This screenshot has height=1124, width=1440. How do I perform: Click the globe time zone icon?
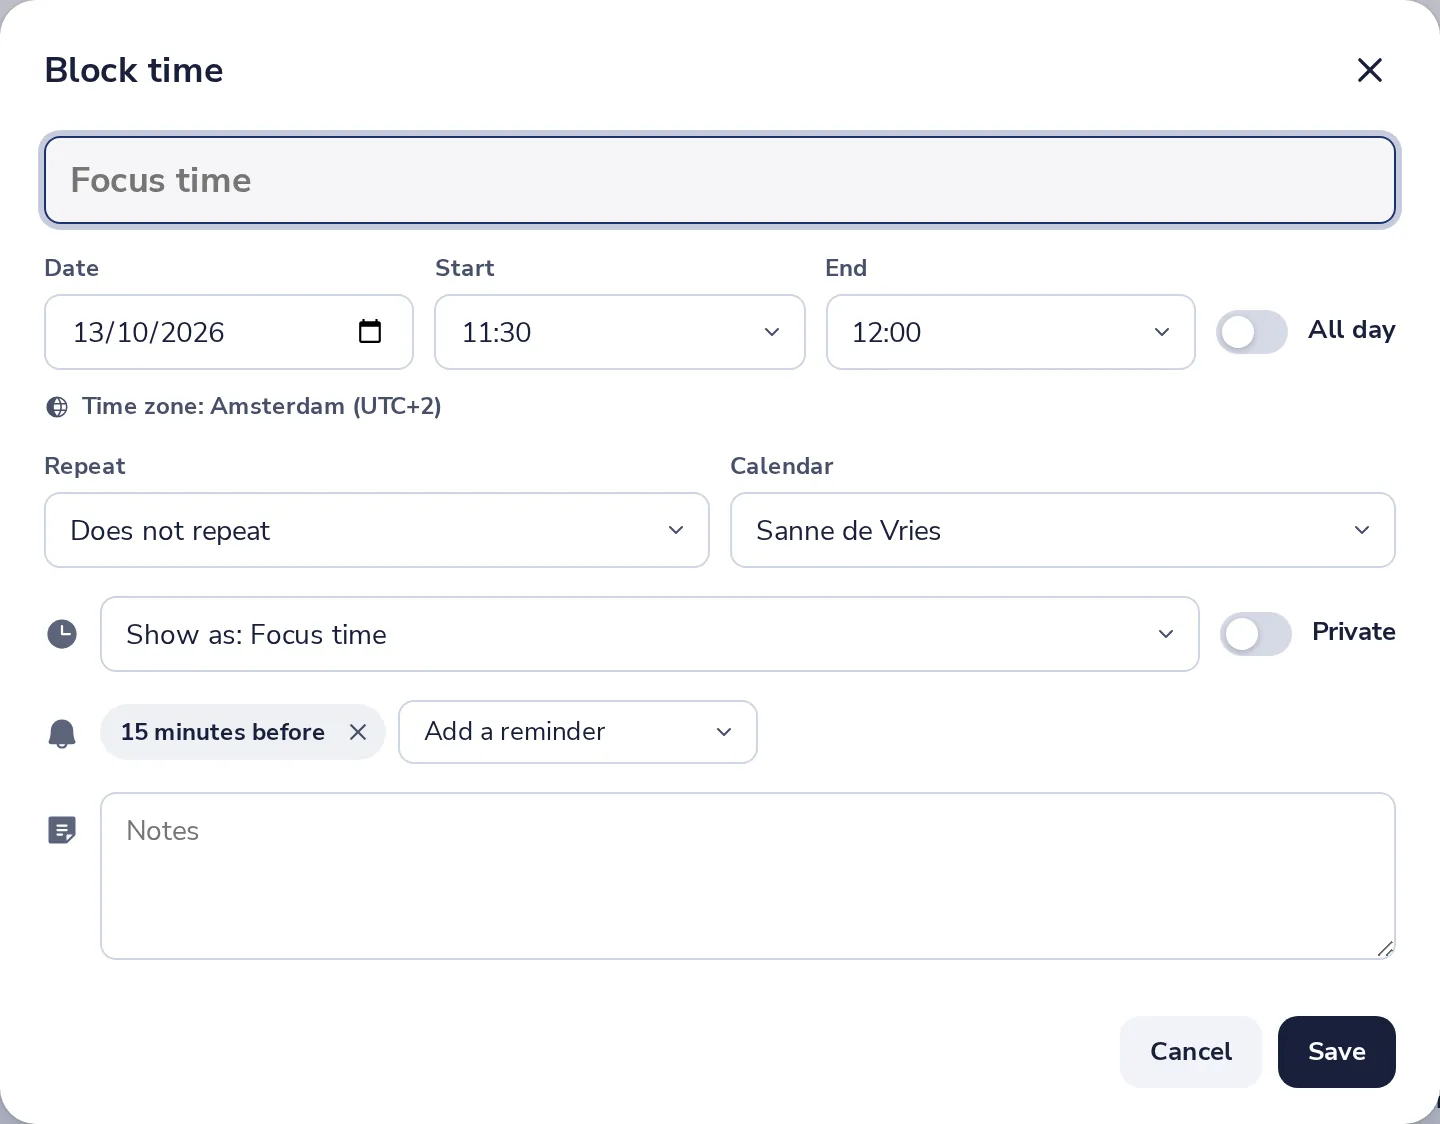[58, 407]
